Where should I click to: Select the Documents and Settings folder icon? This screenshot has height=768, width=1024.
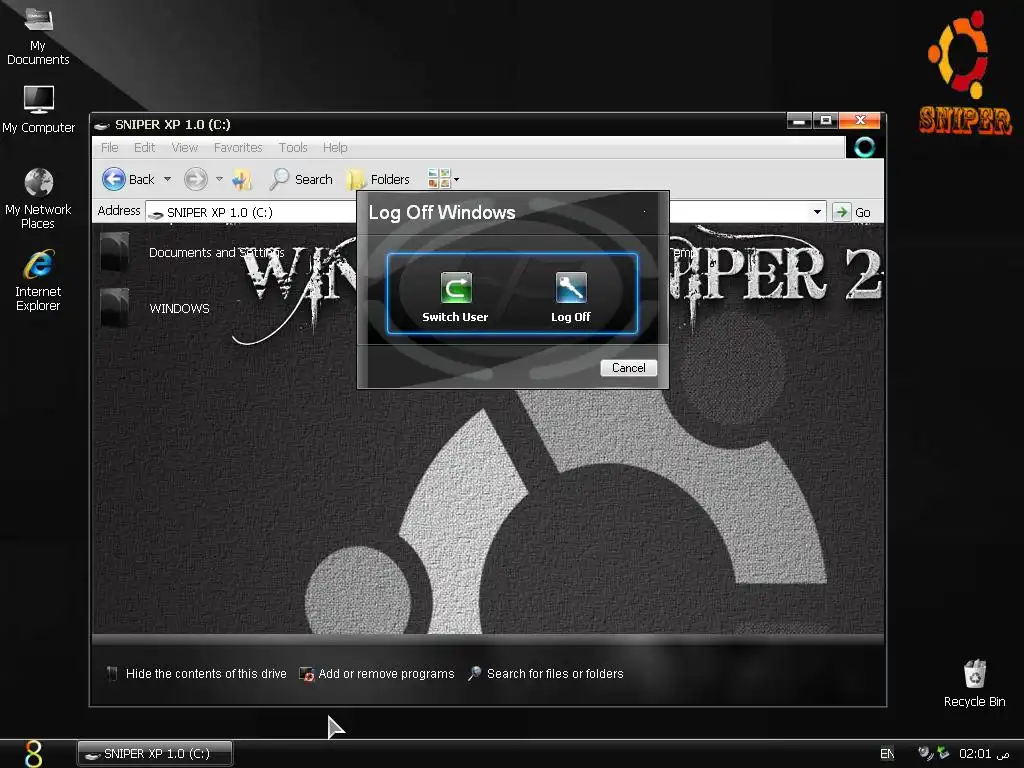tap(115, 251)
